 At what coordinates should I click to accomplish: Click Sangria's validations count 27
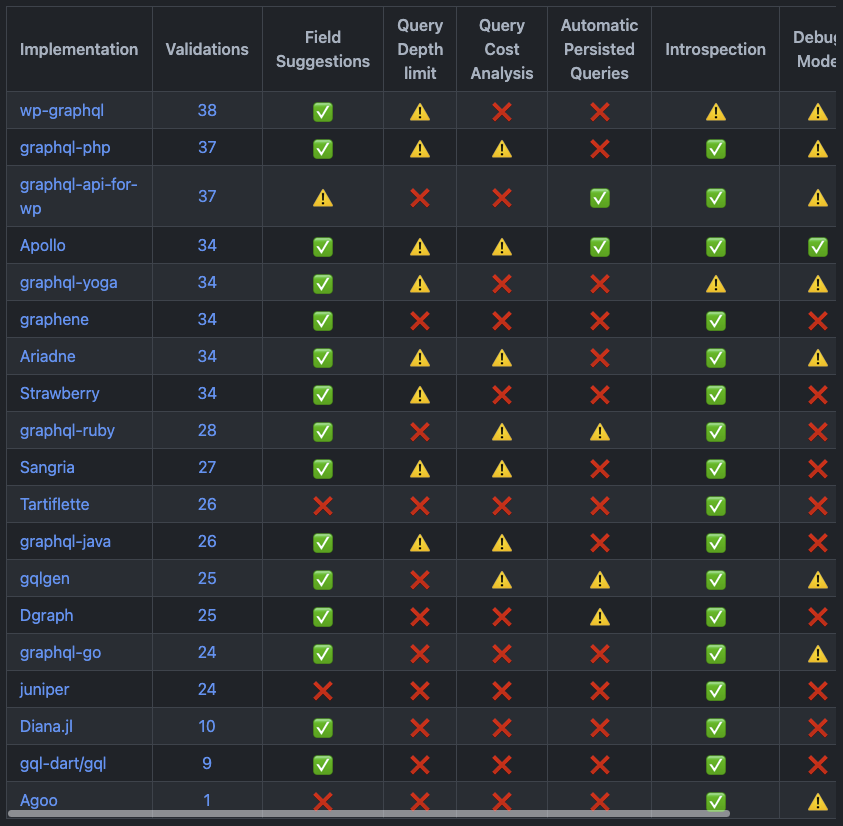click(x=207, y=468)
